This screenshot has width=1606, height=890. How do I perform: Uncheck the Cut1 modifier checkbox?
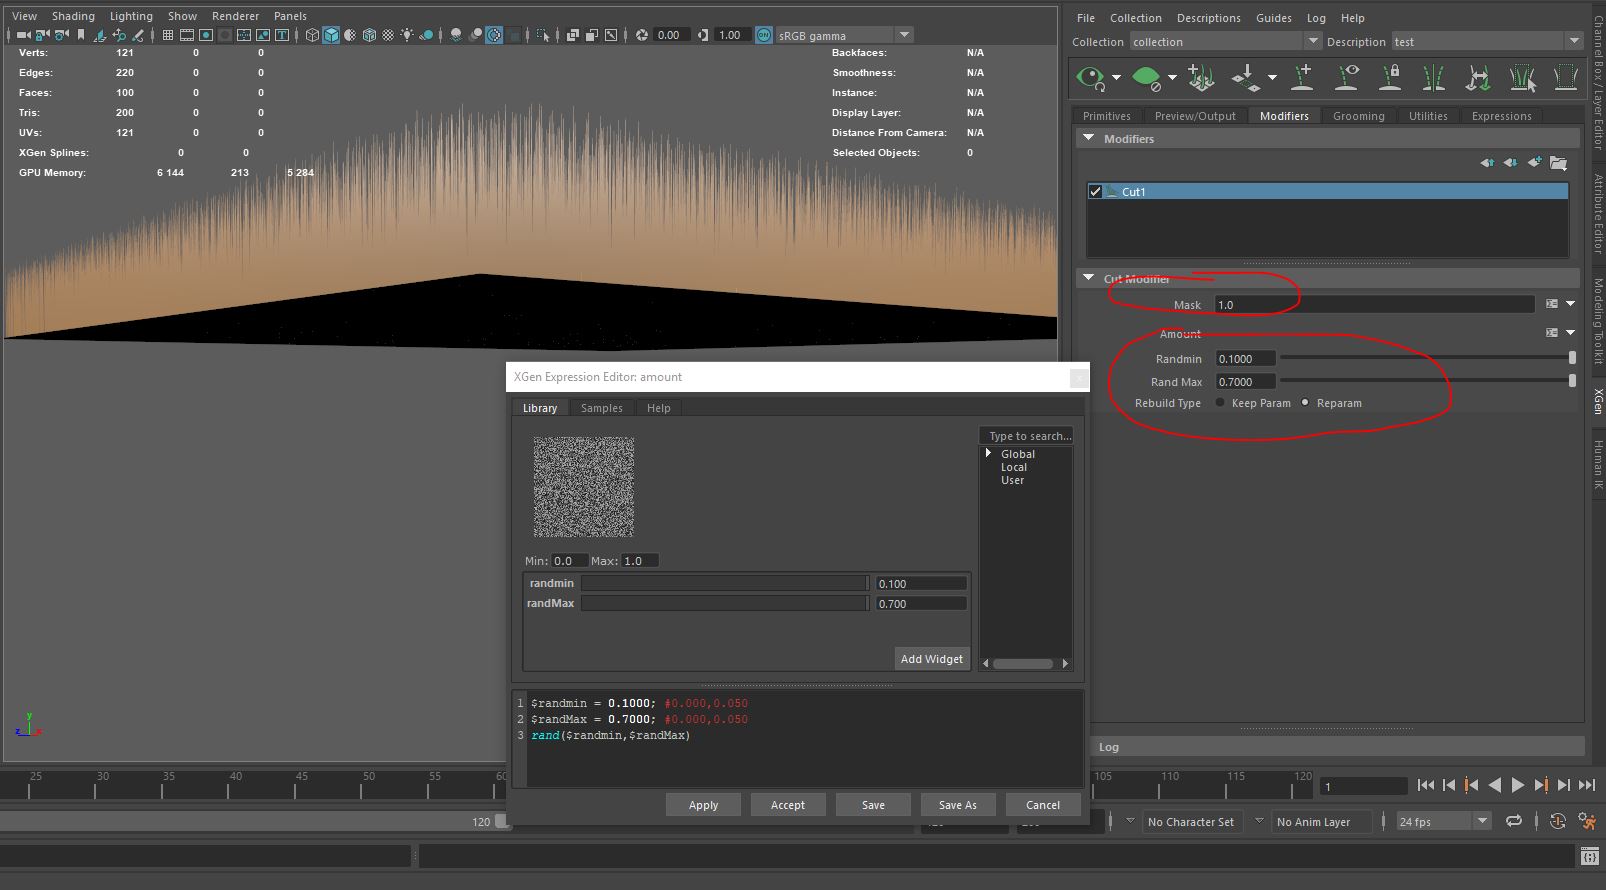tap(1096, 191)
